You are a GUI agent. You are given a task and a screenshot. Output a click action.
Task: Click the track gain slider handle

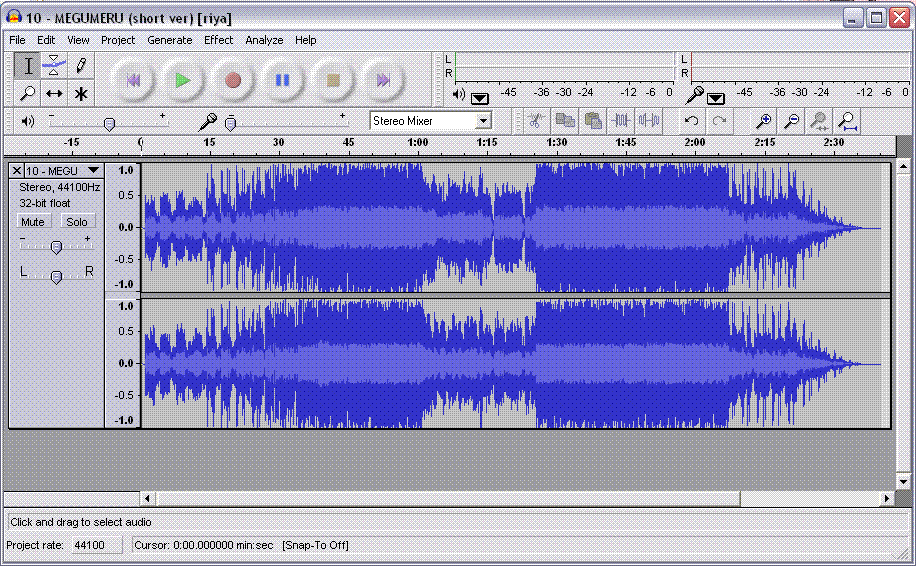coord(56,247)
